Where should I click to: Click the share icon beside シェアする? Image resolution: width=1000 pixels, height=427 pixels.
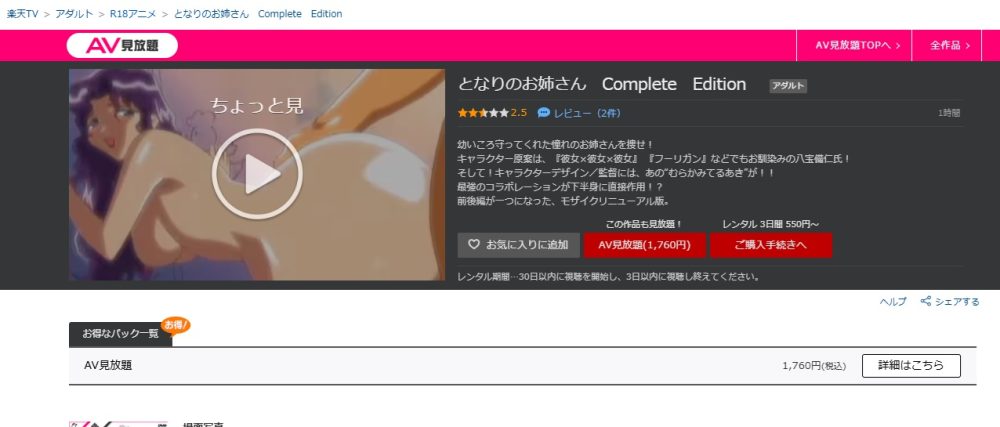tap(925, 301)
